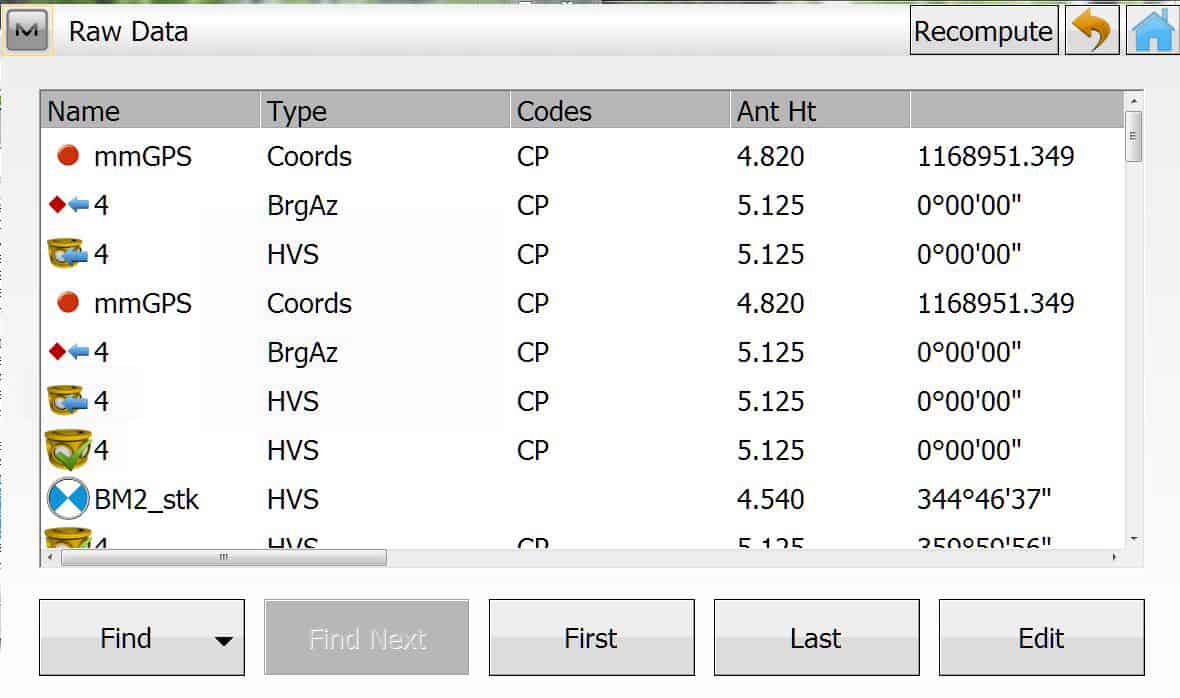
Task: Click the vertical scrollbar down arrow
Action: coord(1133,539)
